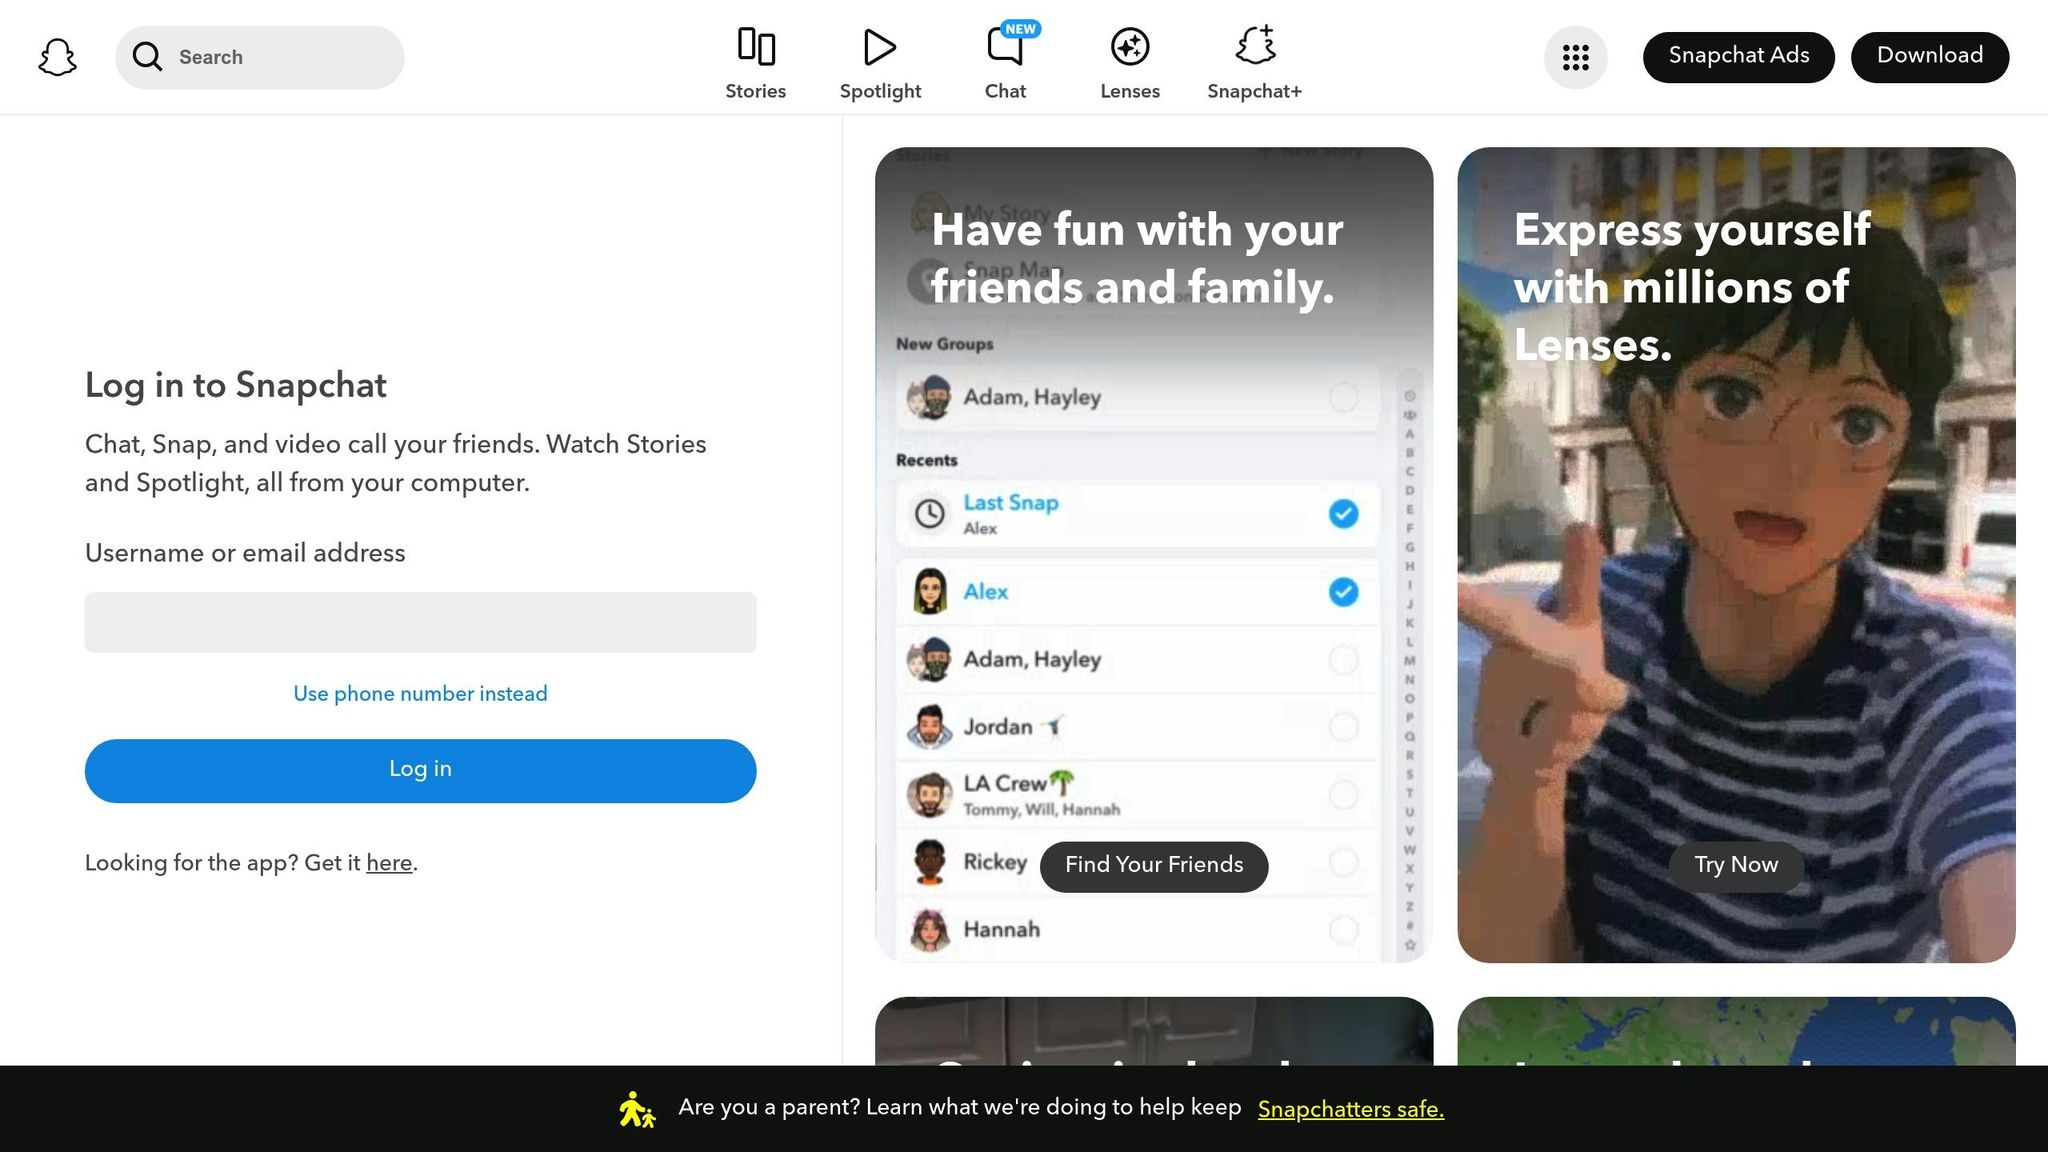Open the Snapchat+ ghost icon
This screenshot has height=1152, width=2048.
(x=1254, y=46)
